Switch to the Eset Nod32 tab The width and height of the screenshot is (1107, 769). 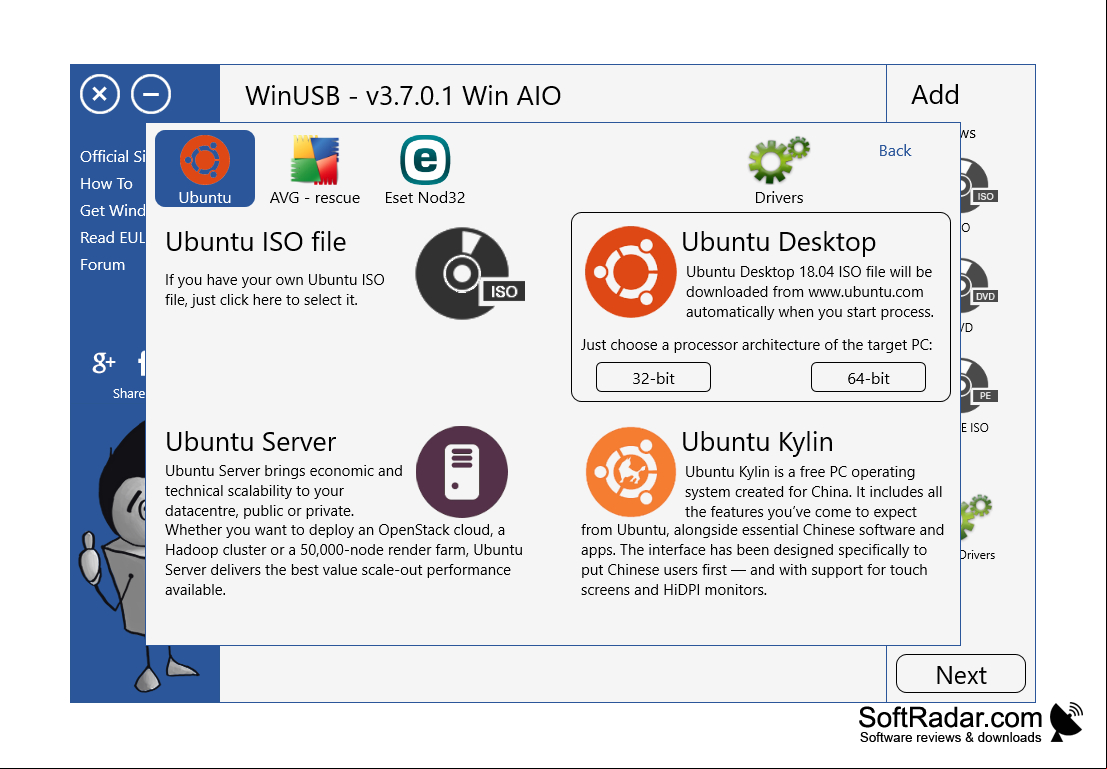tap(425, 169)
